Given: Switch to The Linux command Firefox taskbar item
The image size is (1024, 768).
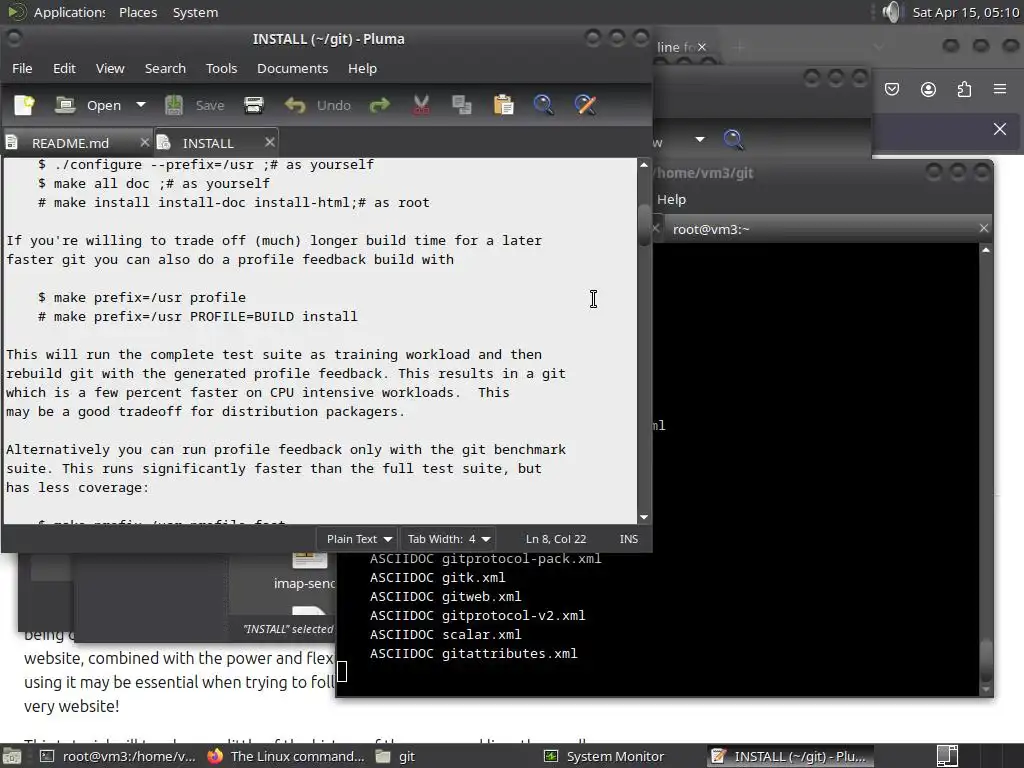Looking at the screenshot, I should pos(286,756).
